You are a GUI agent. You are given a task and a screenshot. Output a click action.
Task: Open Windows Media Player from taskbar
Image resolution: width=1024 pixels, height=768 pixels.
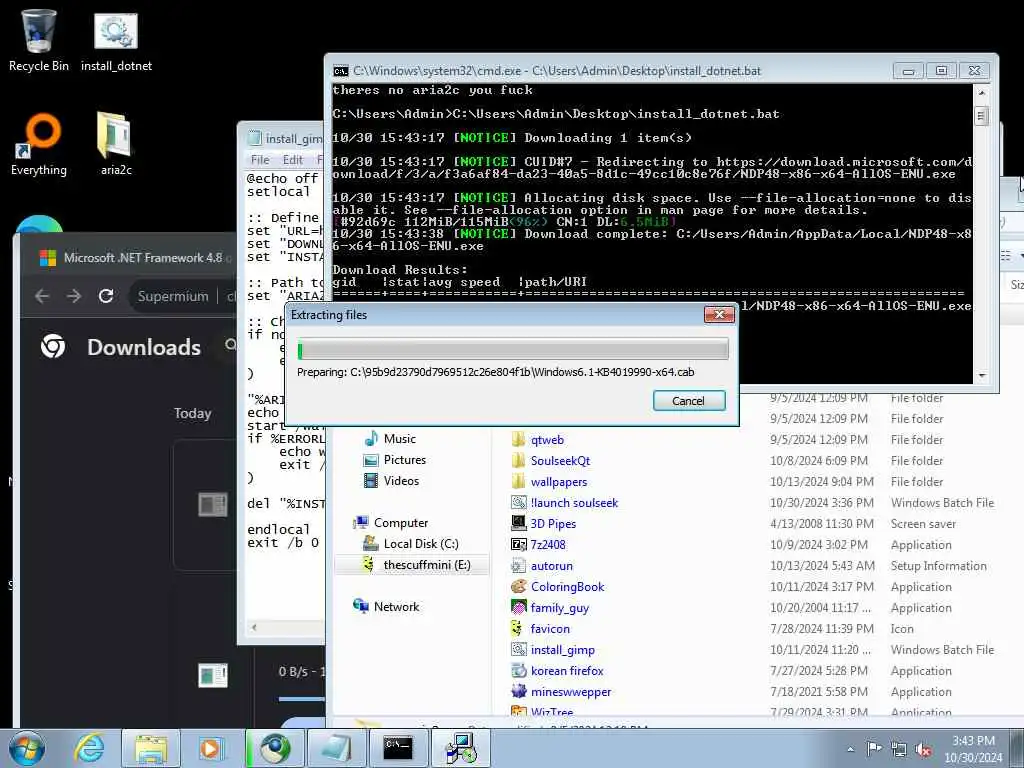tap(211, 748)
